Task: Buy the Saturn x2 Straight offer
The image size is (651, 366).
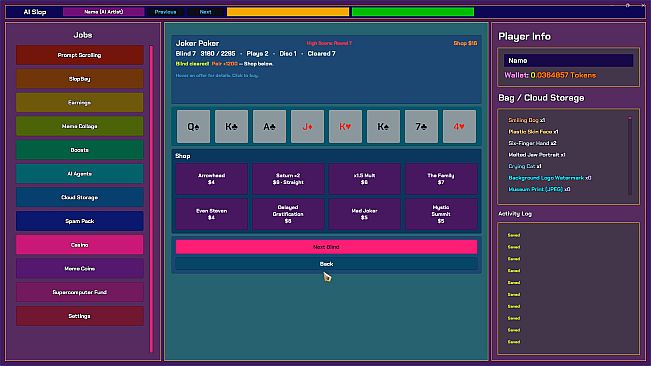Action: click(288, 179)
